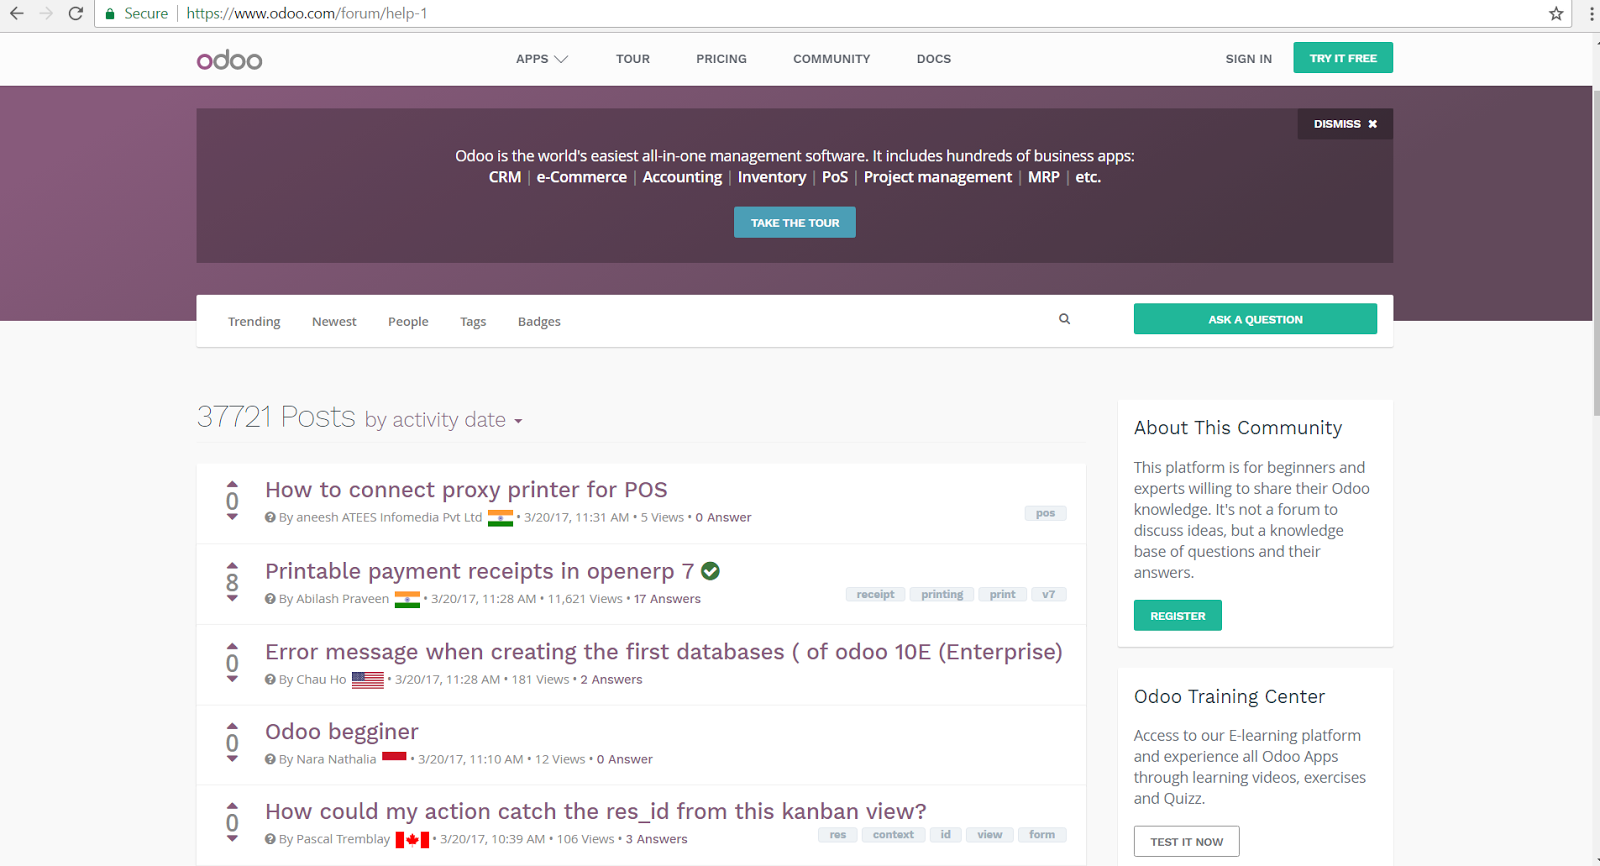
Task: Open the PoS link in banner
Action: tap(835, 177)
